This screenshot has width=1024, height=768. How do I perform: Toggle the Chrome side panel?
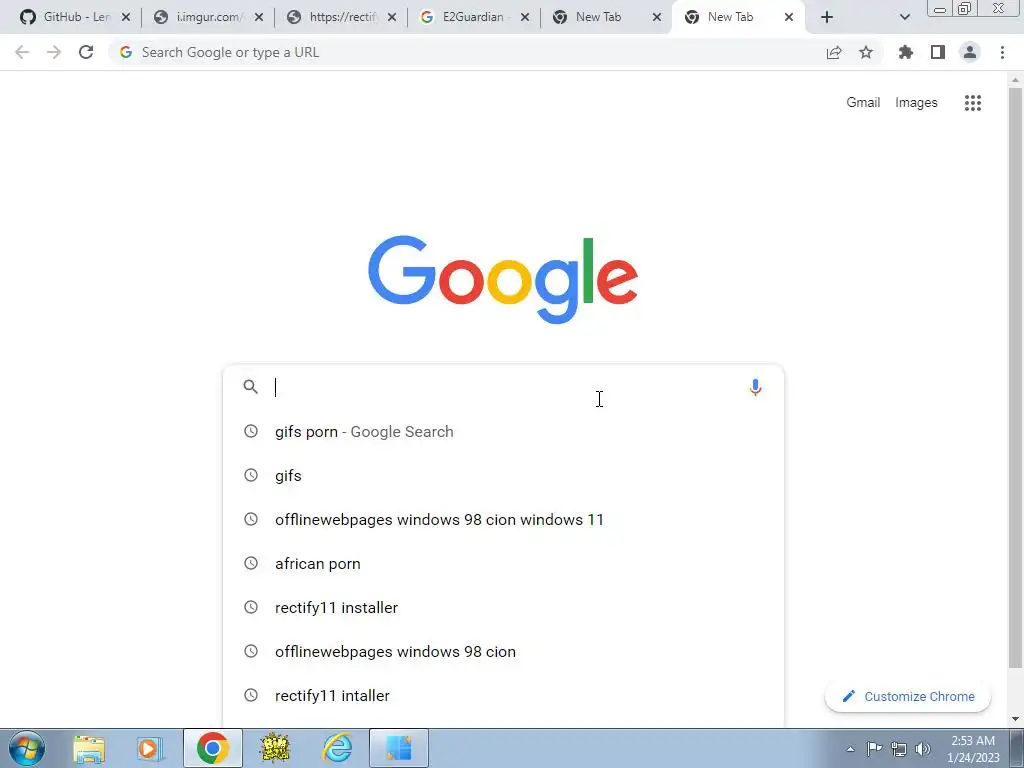[938, 52]
